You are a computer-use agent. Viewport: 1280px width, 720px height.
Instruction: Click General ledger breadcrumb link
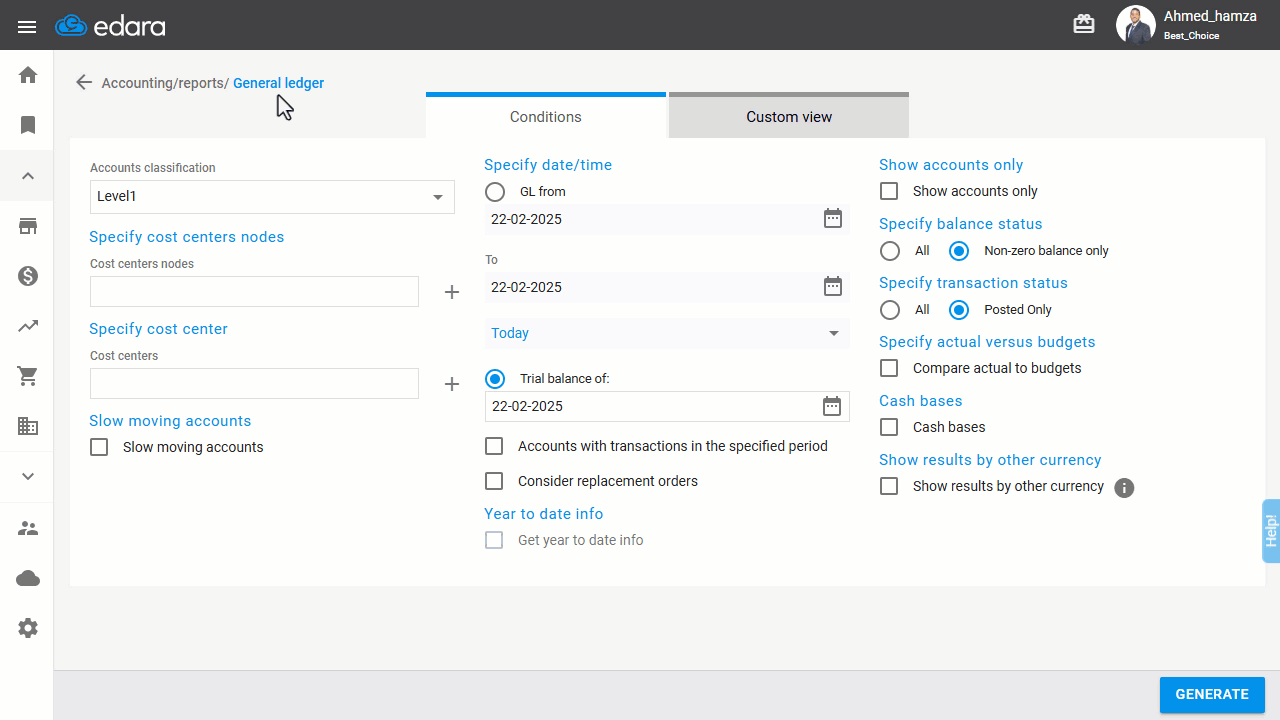(278, 83)
